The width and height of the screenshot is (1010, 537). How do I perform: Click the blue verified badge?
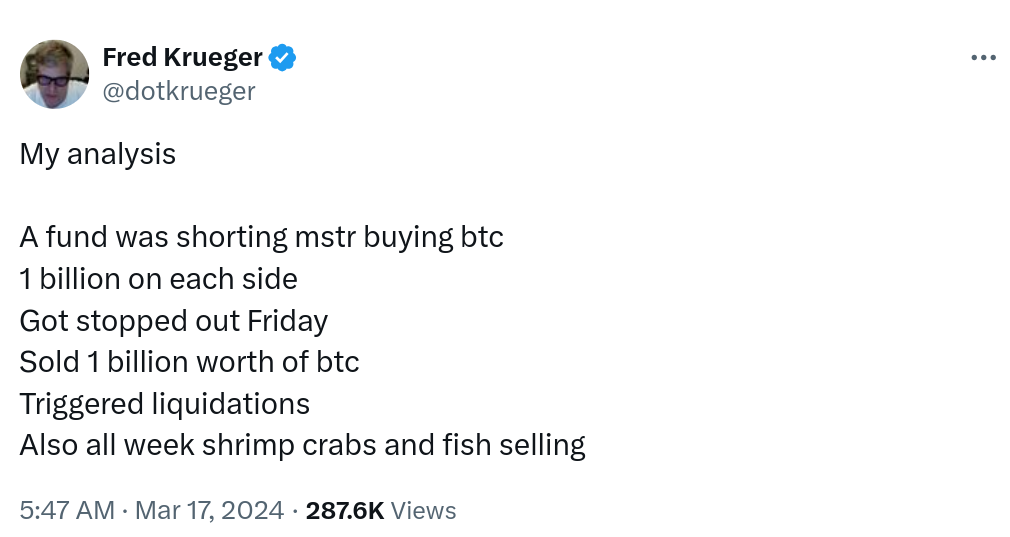click(283, 58)
